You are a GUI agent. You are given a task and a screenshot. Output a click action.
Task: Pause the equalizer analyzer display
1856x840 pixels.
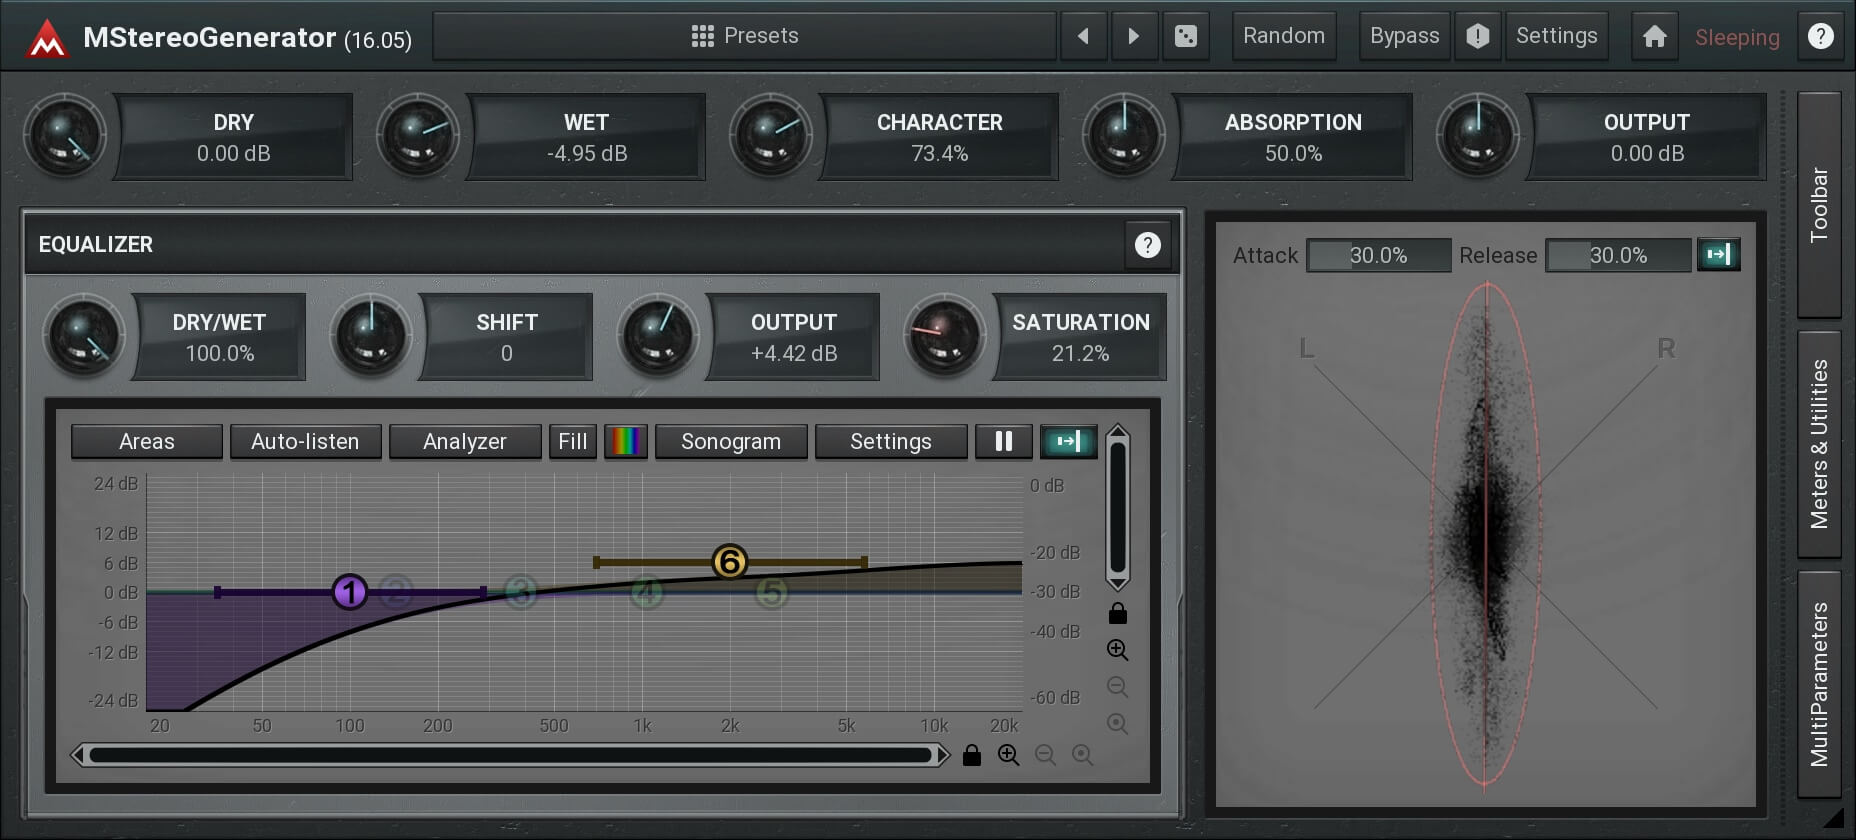point(1003,441)
